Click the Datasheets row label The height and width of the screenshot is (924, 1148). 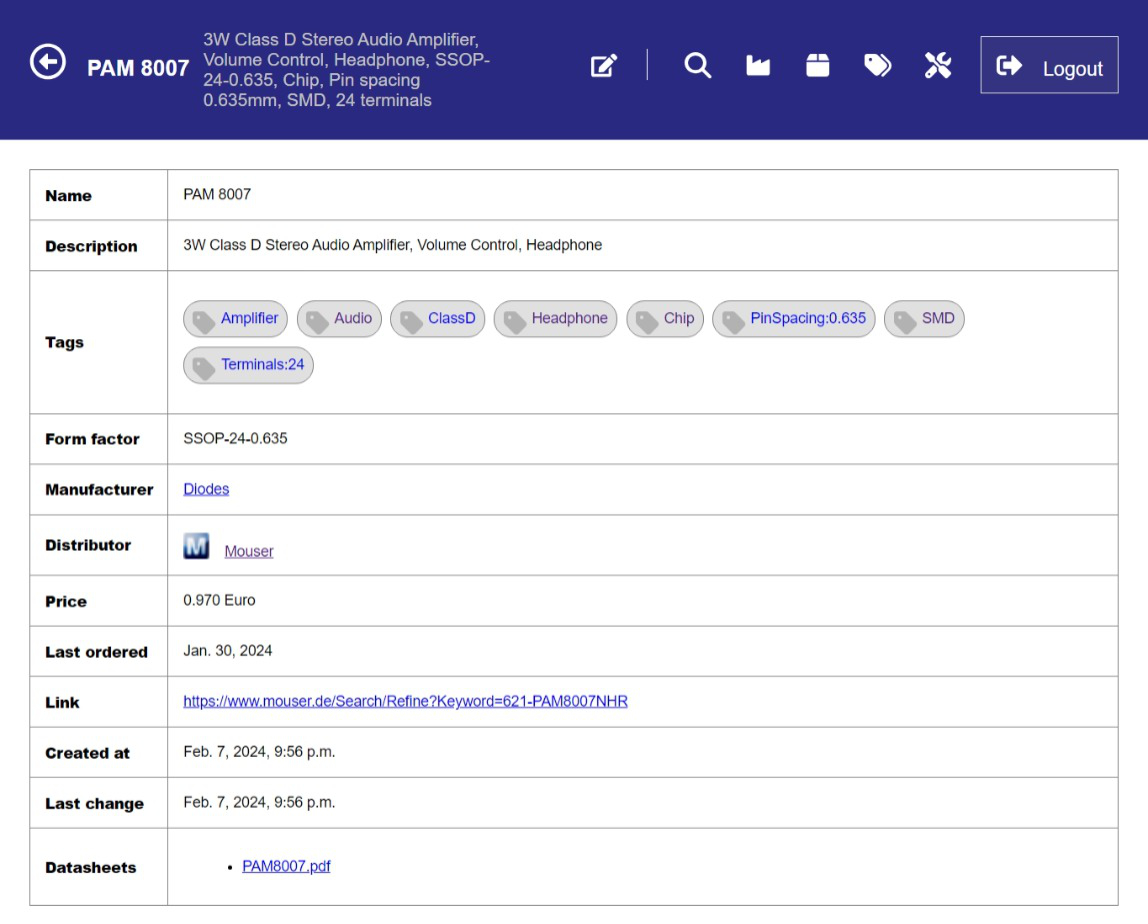(91, 868)
